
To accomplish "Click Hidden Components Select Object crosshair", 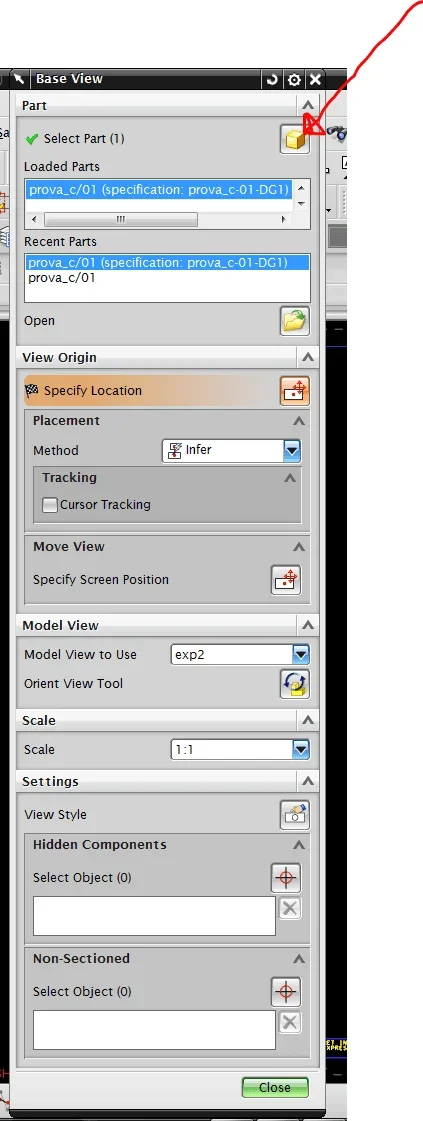I will [x=286, y=878].
